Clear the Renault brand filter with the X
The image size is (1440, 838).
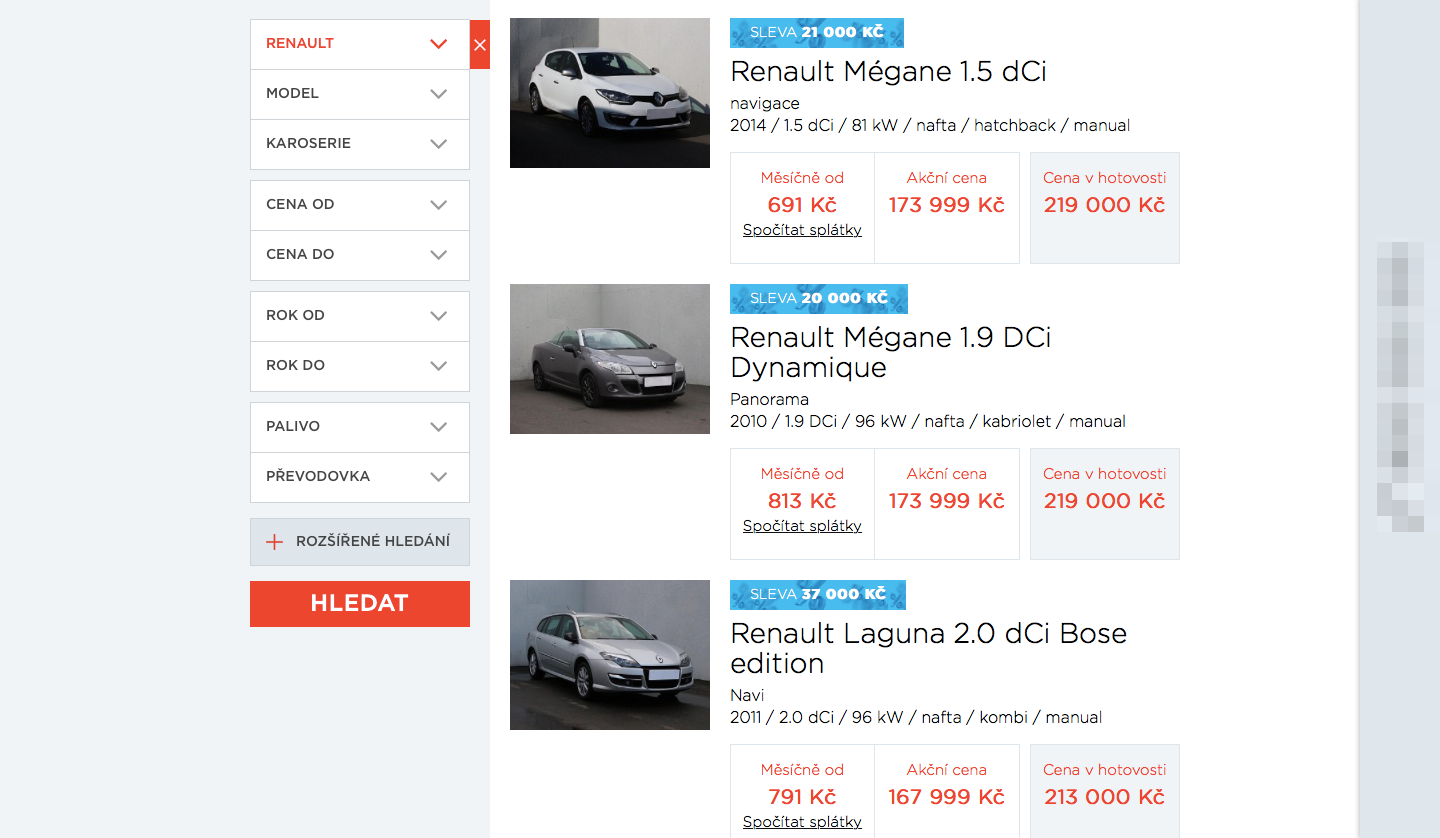pos(480,44)
